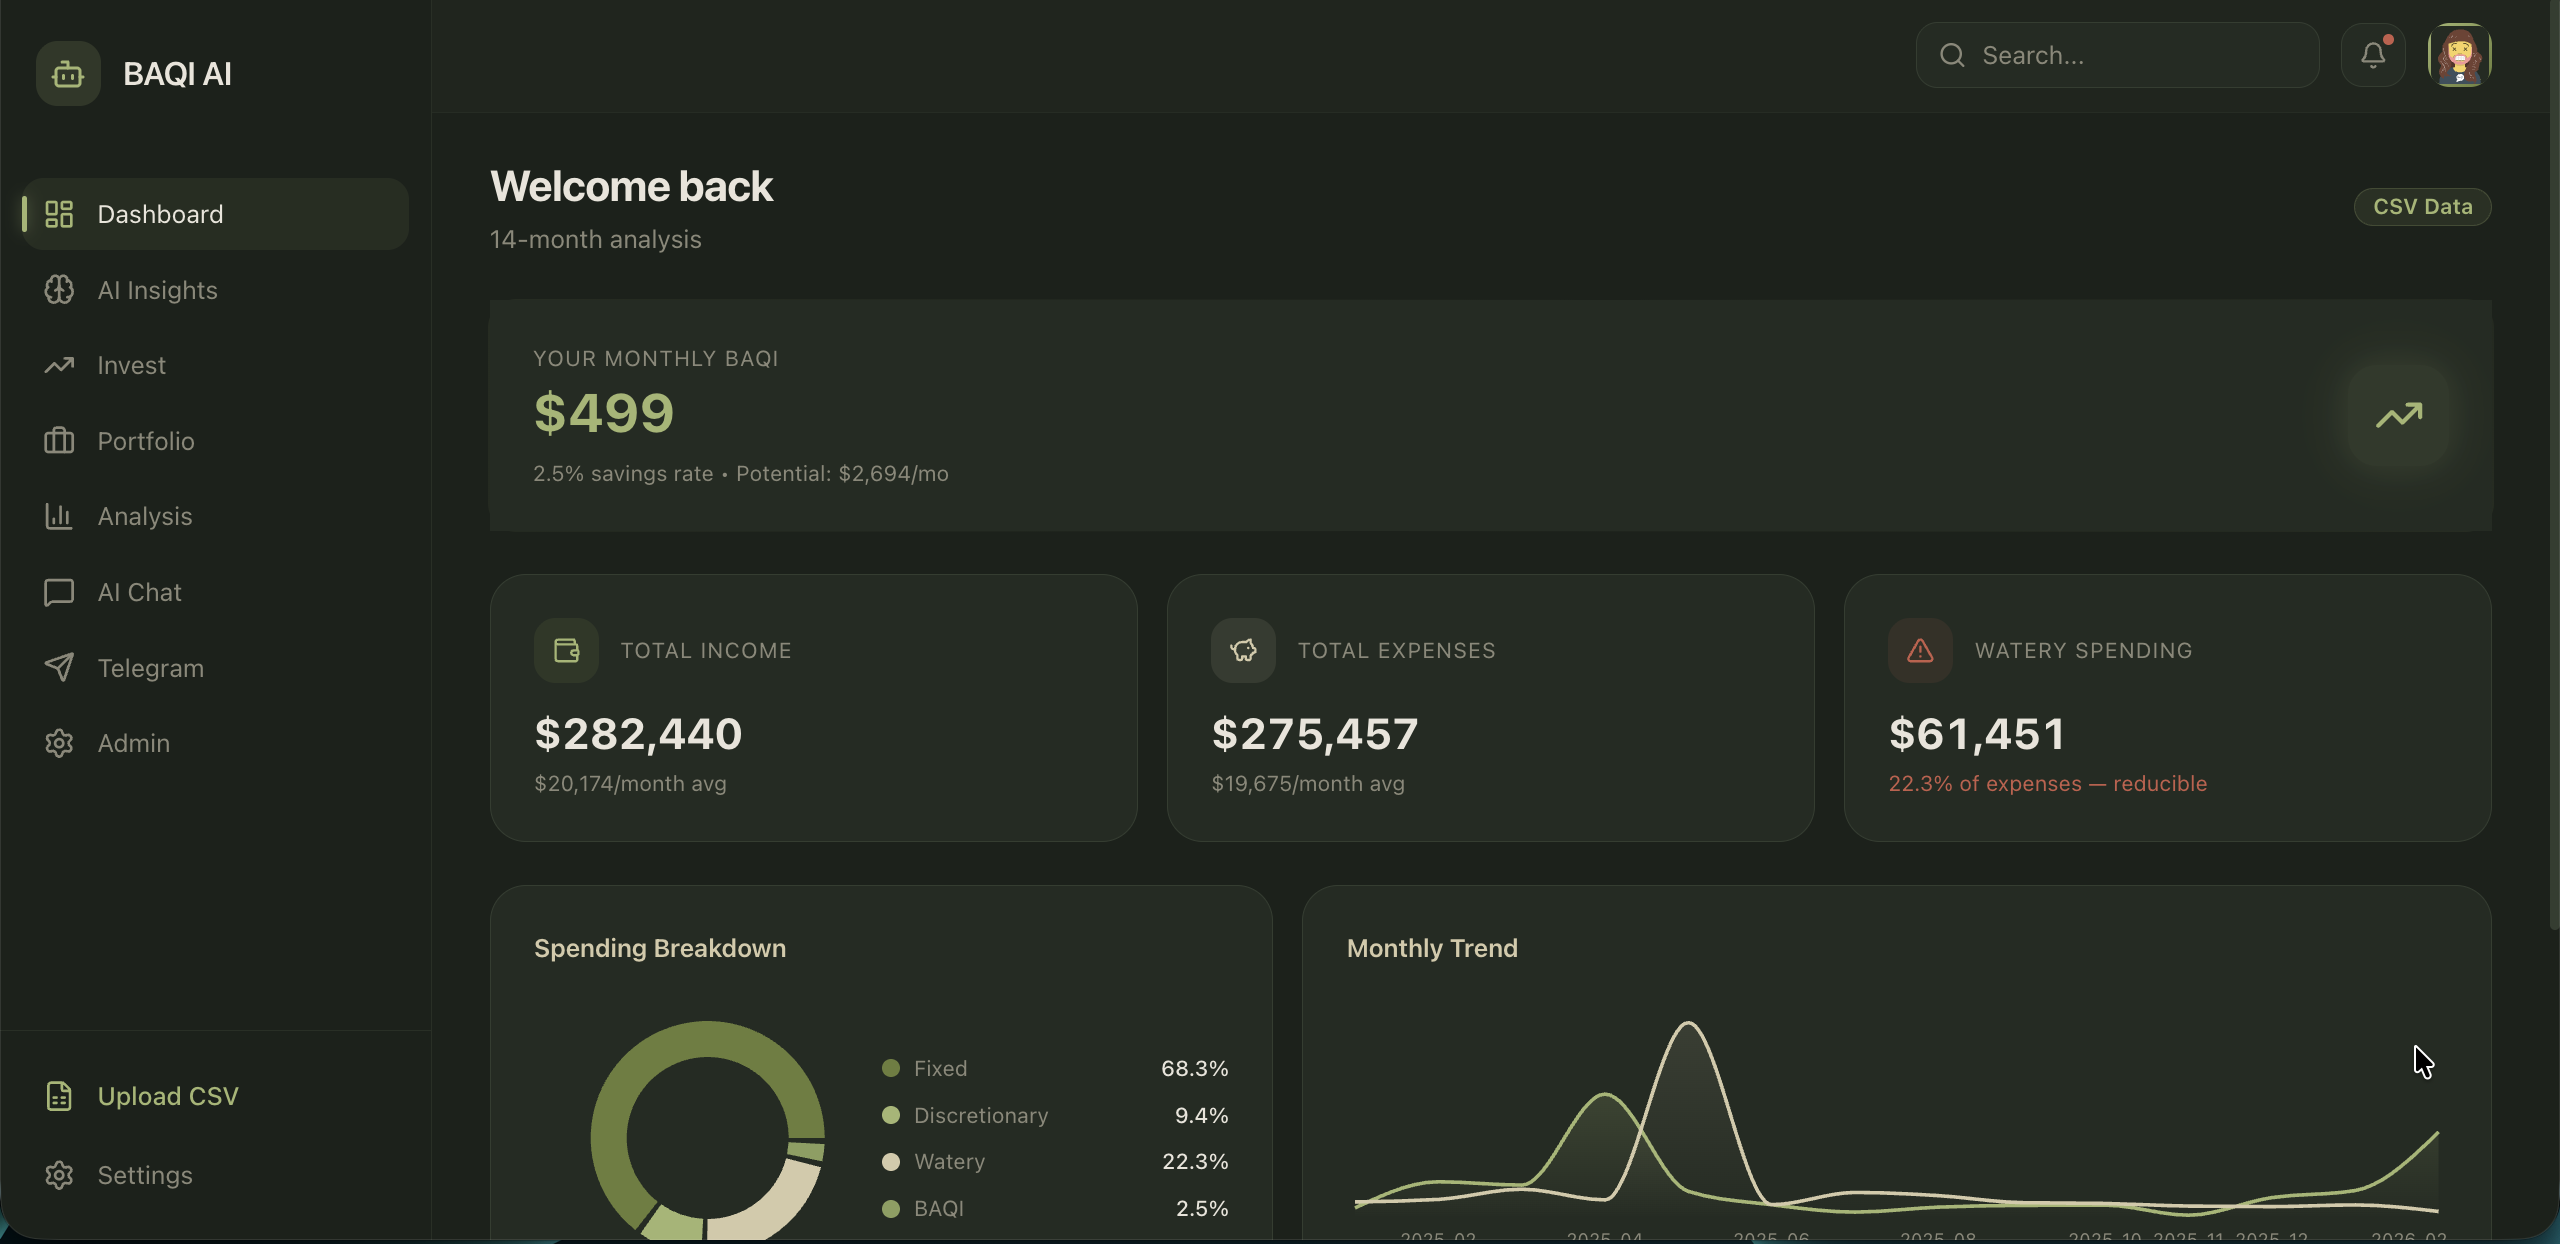The height and width of the screenshot is (1244, 2560).
Task: Click the Admin gear icon
Action: pyautogui.click(x=59, y=743)
